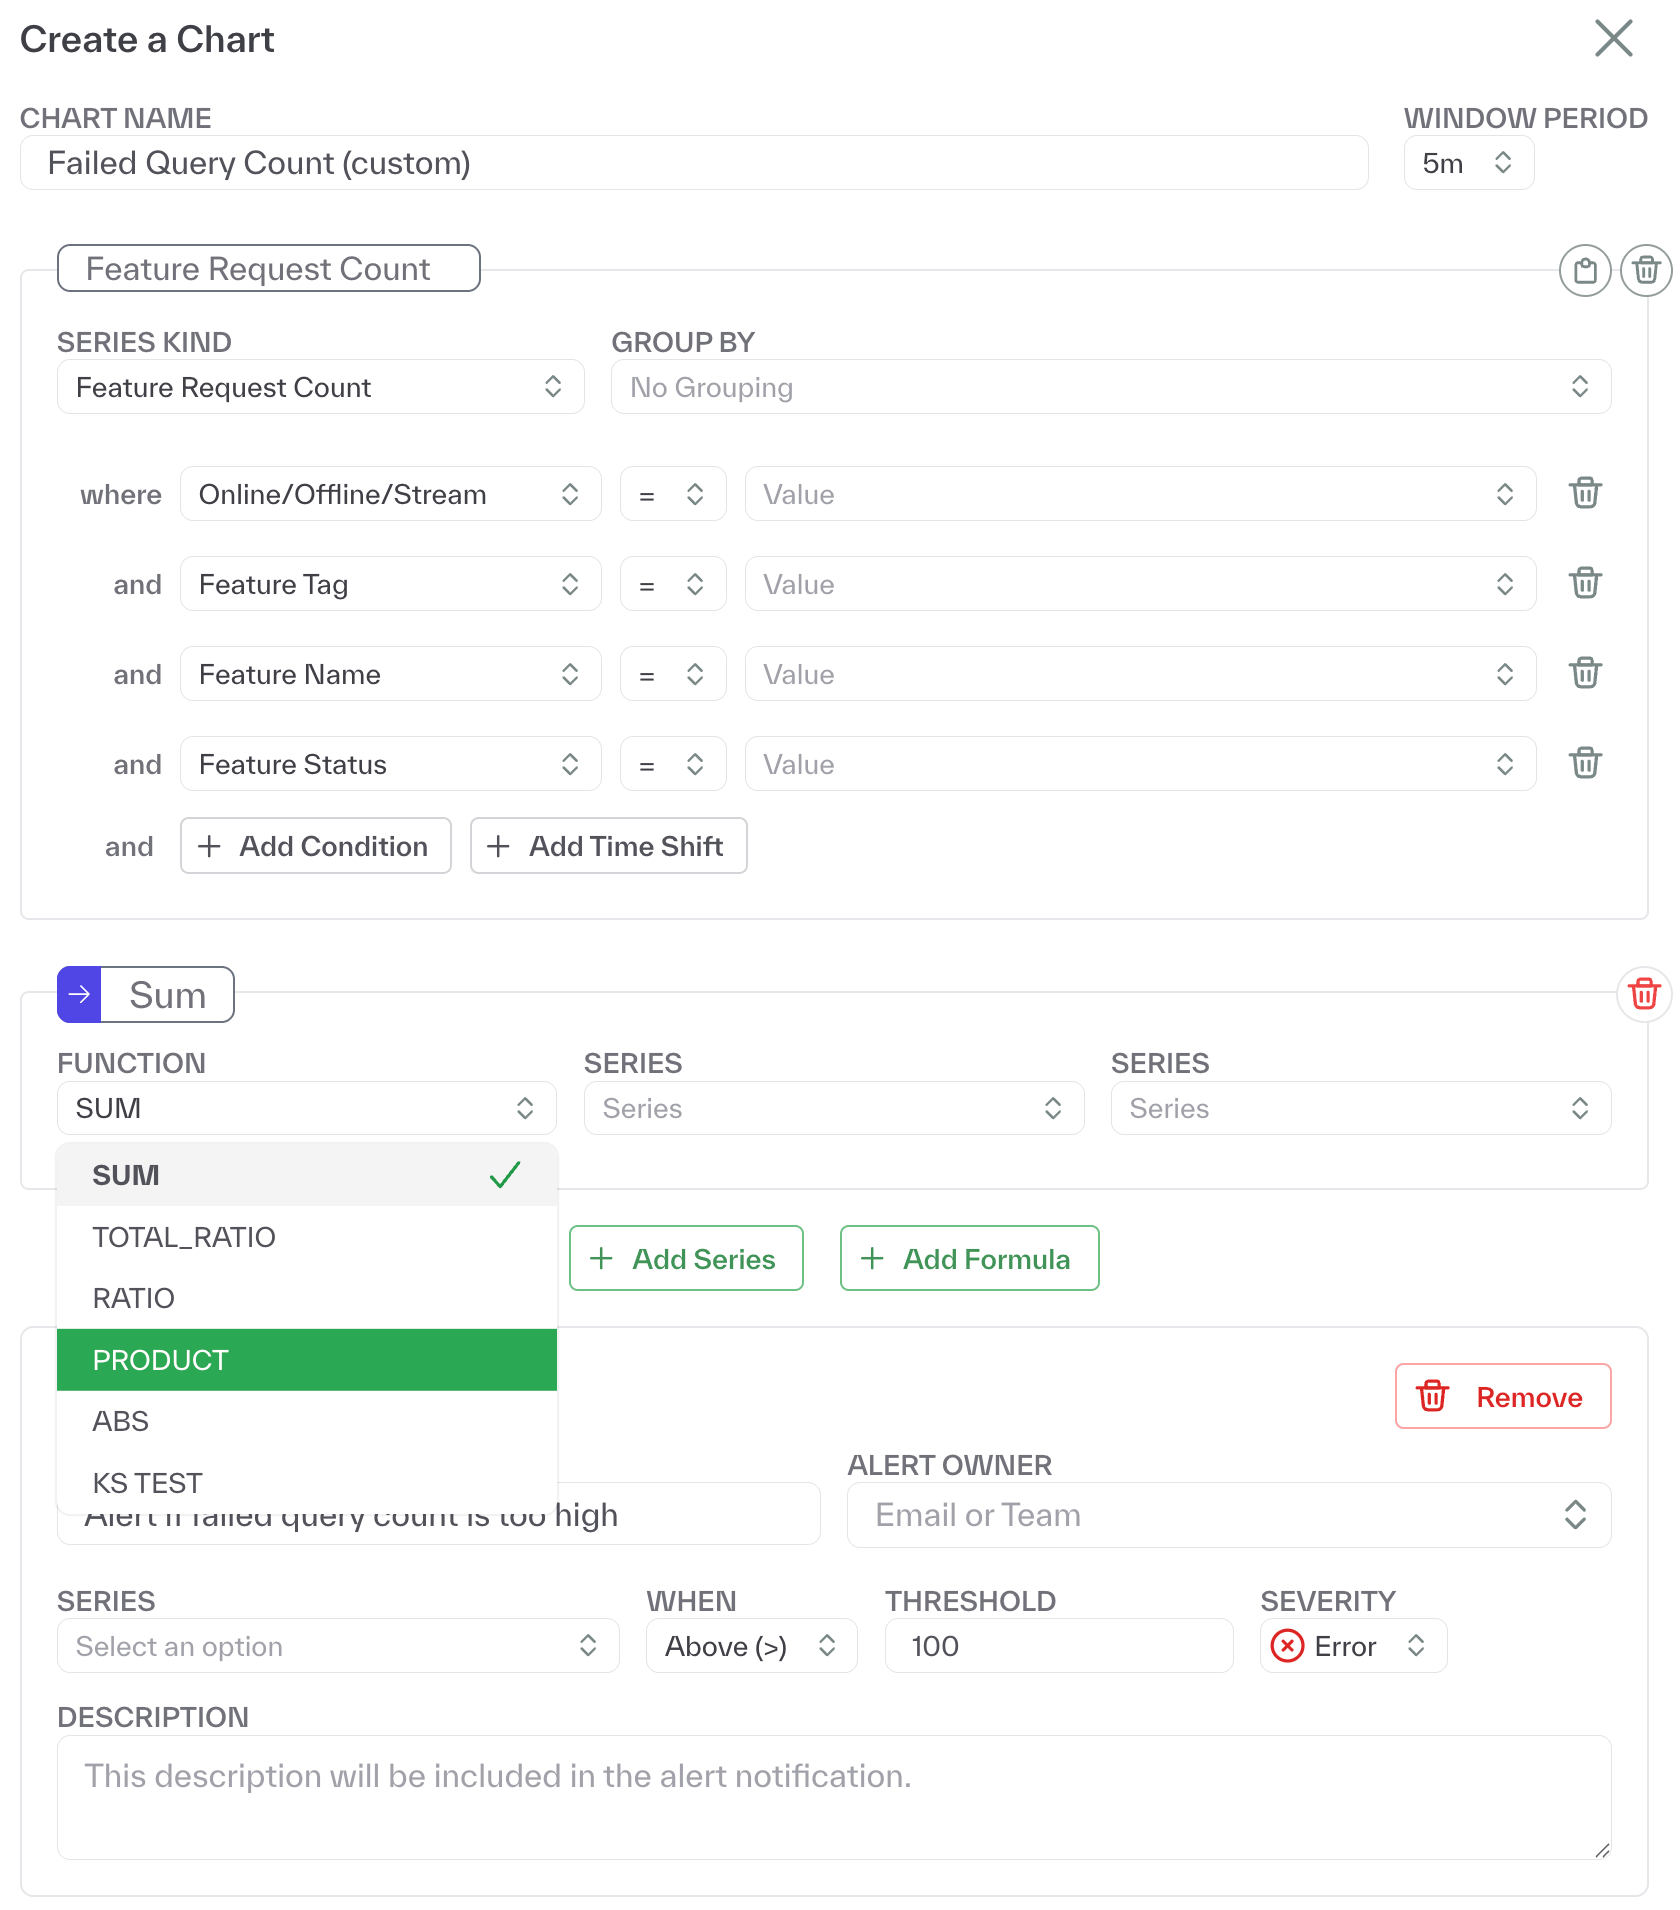Click the Add Condition button
The height and width of the screenshot is (1910, 1680).
tap(316, 846)
